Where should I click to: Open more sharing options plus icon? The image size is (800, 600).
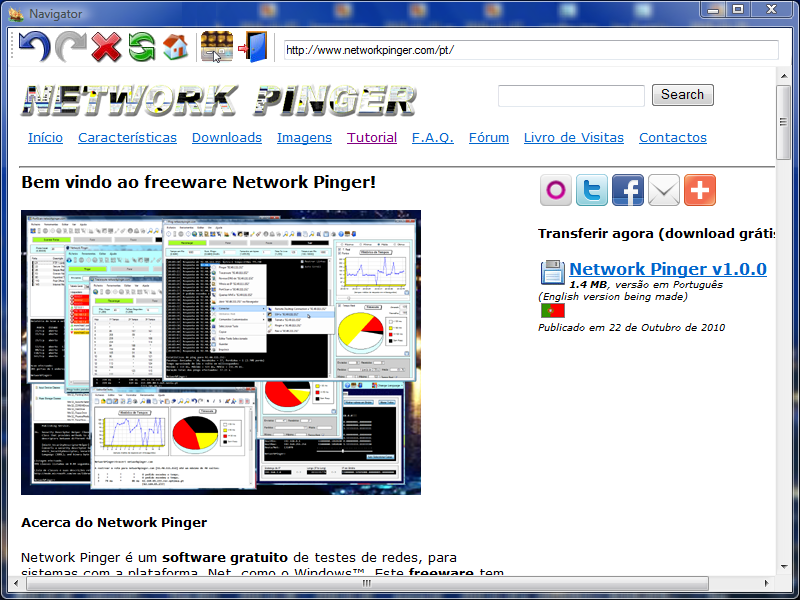click(699, 190)
